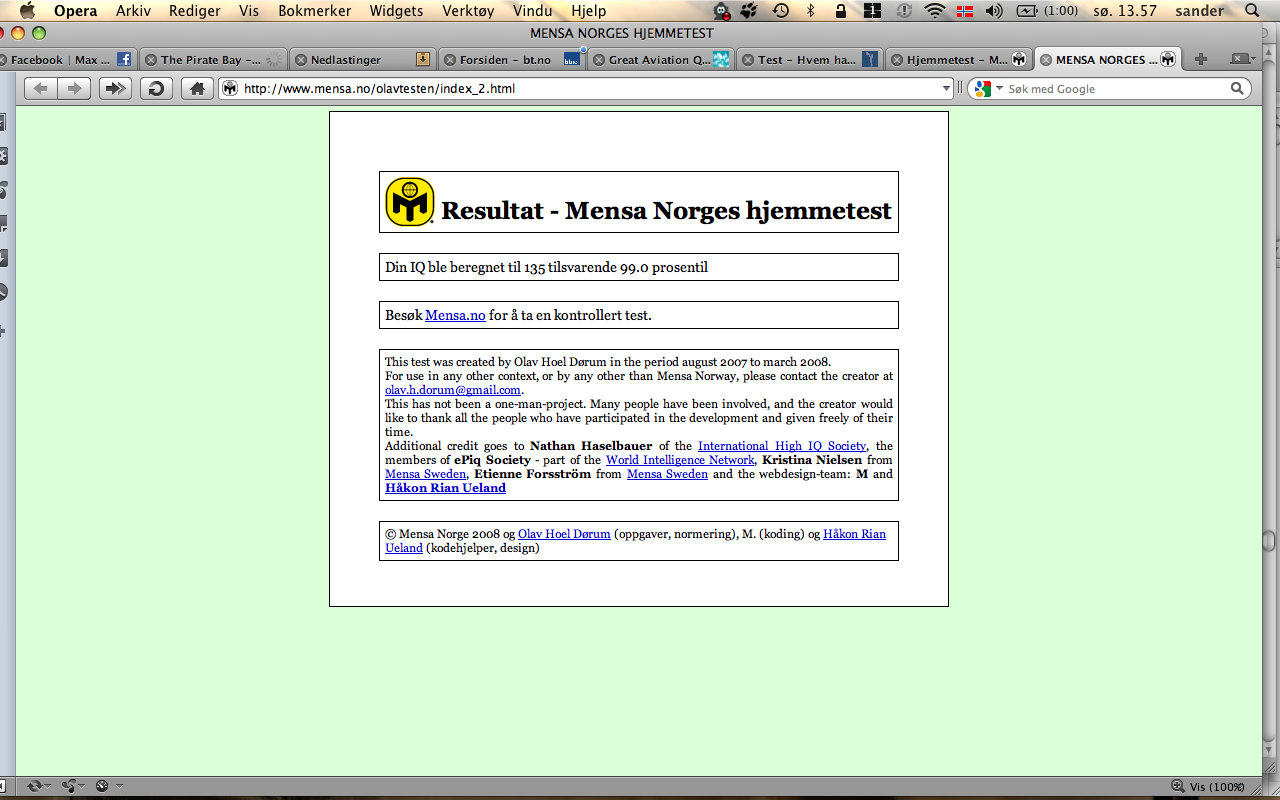Click the Mensa site badge in the address bar
The height and width of the screenshot is (800, 1280).
pos(230,88)
